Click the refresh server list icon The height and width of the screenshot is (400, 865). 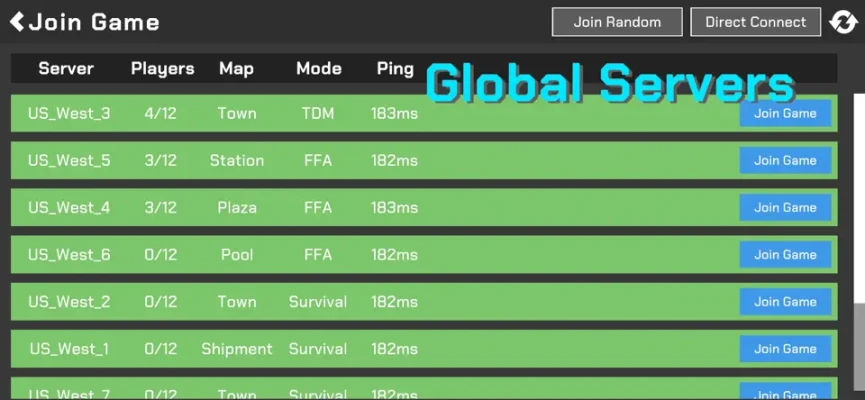point(842,22)
